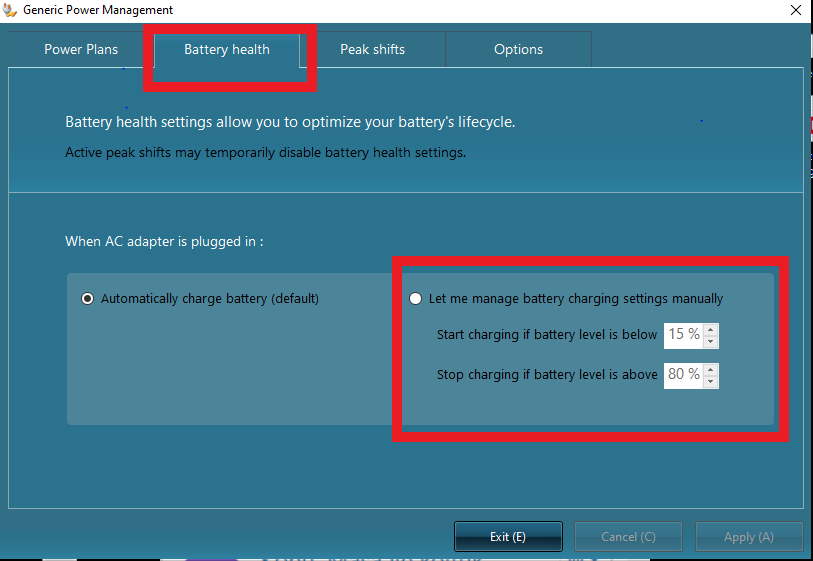Go to the Options tab
The height and width of the screenshot is (561, 813).
(518, 49)
